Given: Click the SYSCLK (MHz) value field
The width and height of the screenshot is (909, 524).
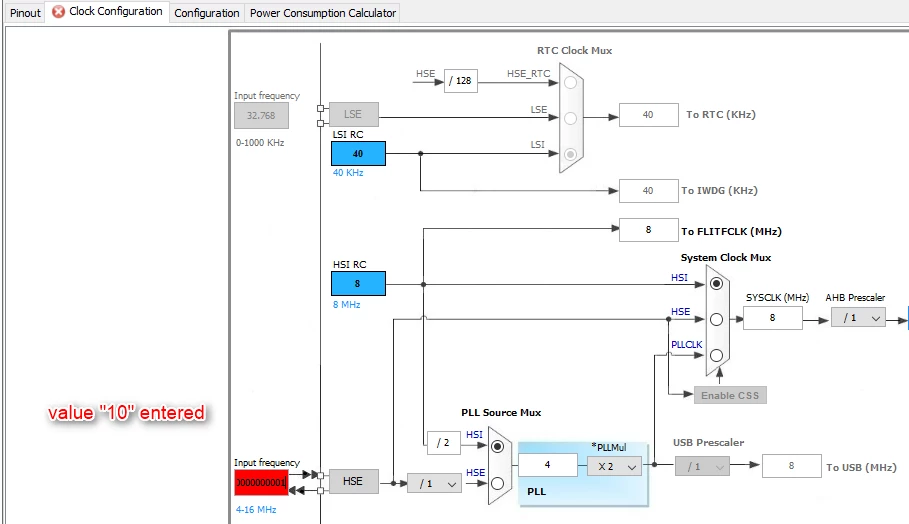Looking at the screenshot, I should (773, 318).
